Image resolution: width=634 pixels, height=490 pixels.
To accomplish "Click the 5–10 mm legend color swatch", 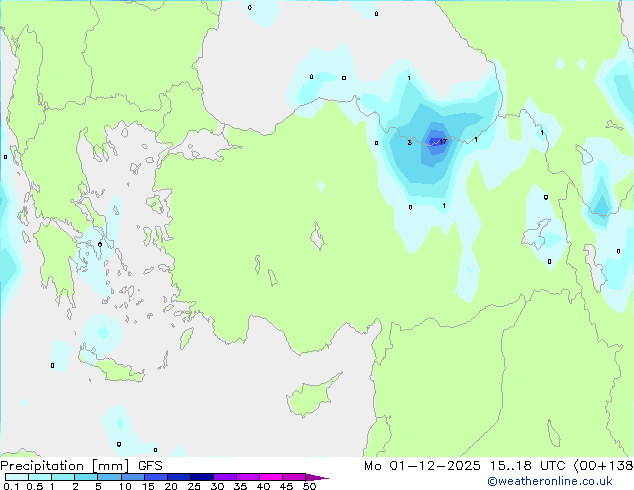I will click(x=109, y=477).
